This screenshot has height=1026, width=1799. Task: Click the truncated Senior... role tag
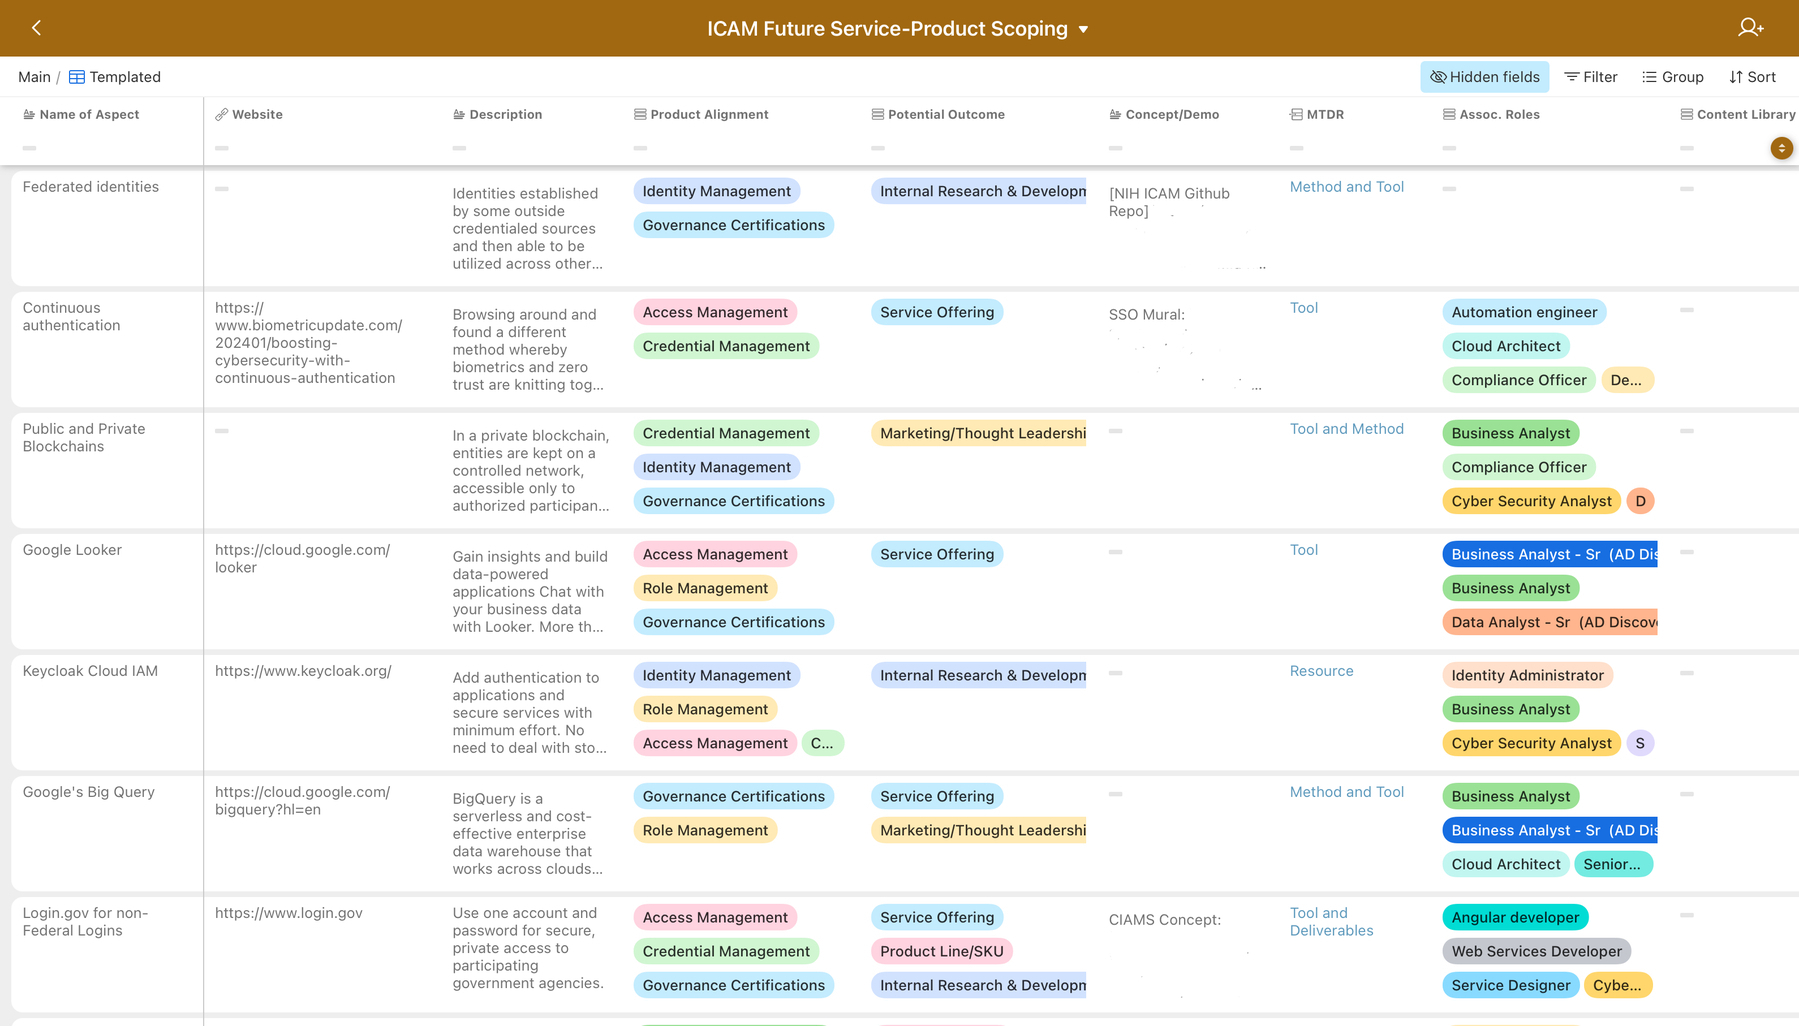[1613, 864]
